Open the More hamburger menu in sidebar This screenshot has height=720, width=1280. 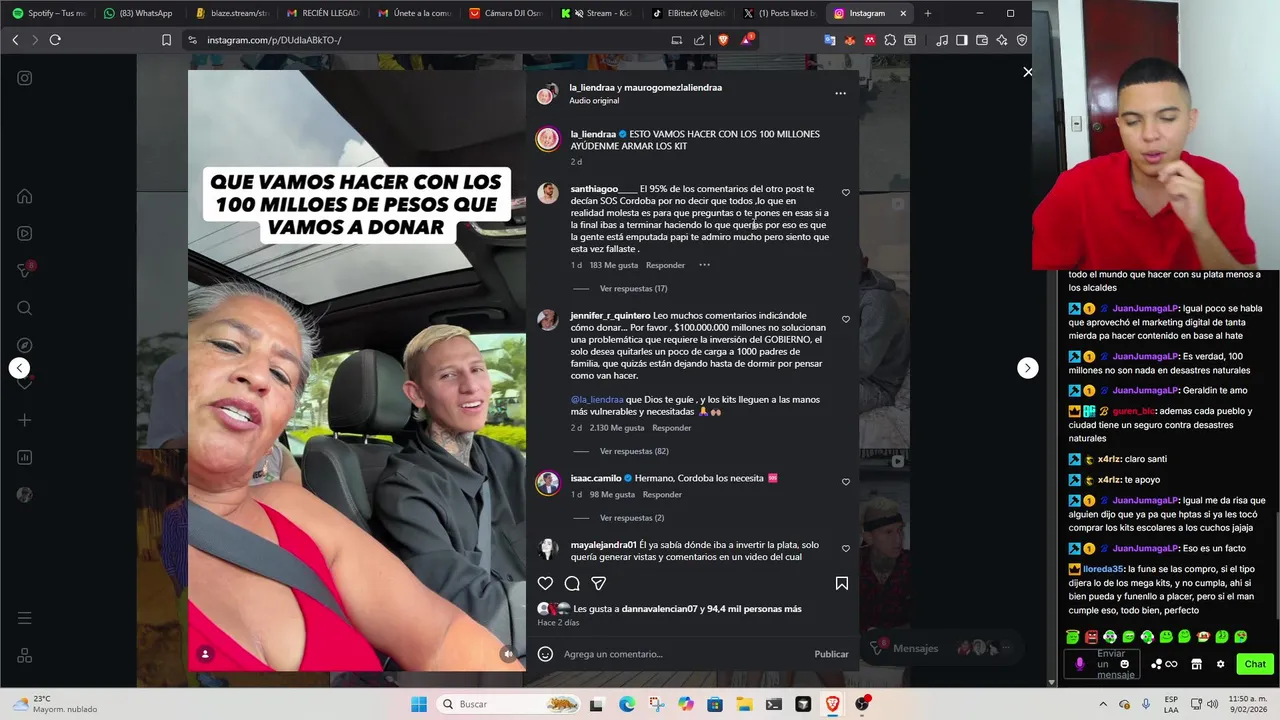[x=25, y=618]
